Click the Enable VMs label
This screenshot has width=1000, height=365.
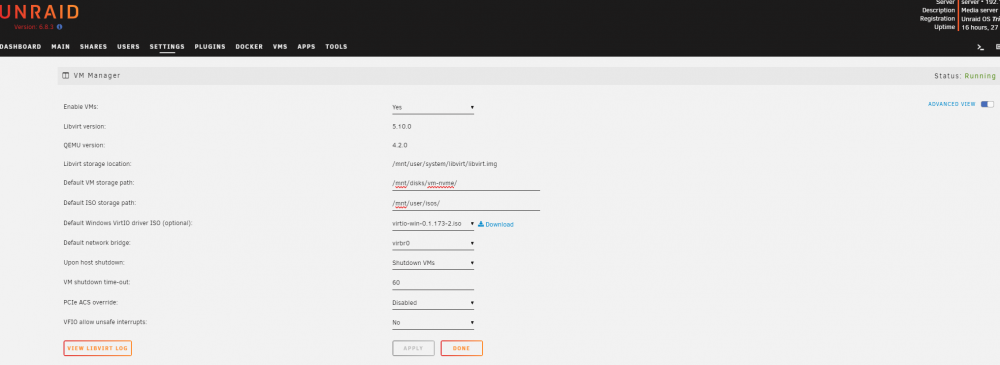coord(80,107)
